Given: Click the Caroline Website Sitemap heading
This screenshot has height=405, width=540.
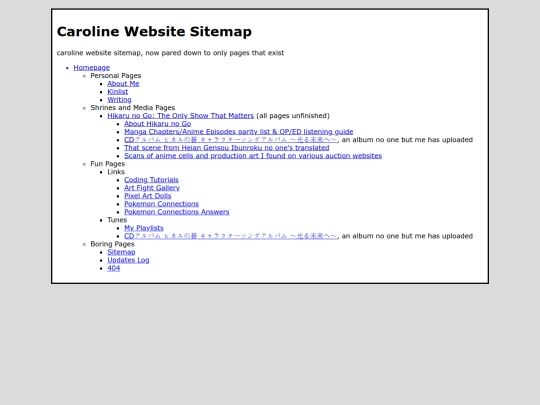Looking at the screenshot, I should pyautogui.click(x=154, y=31).
